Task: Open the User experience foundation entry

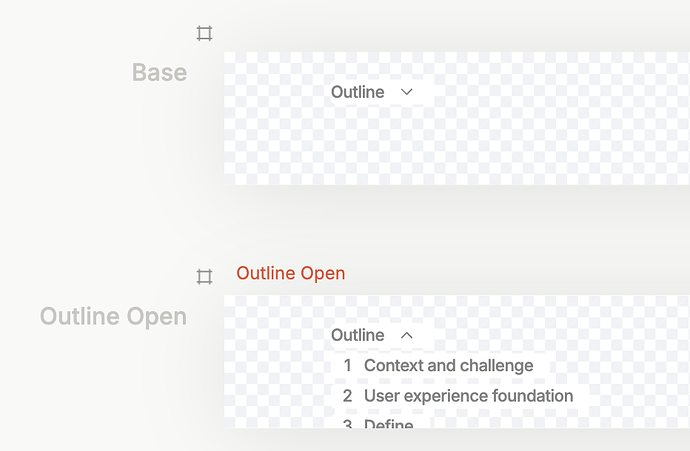Action: 468,396
